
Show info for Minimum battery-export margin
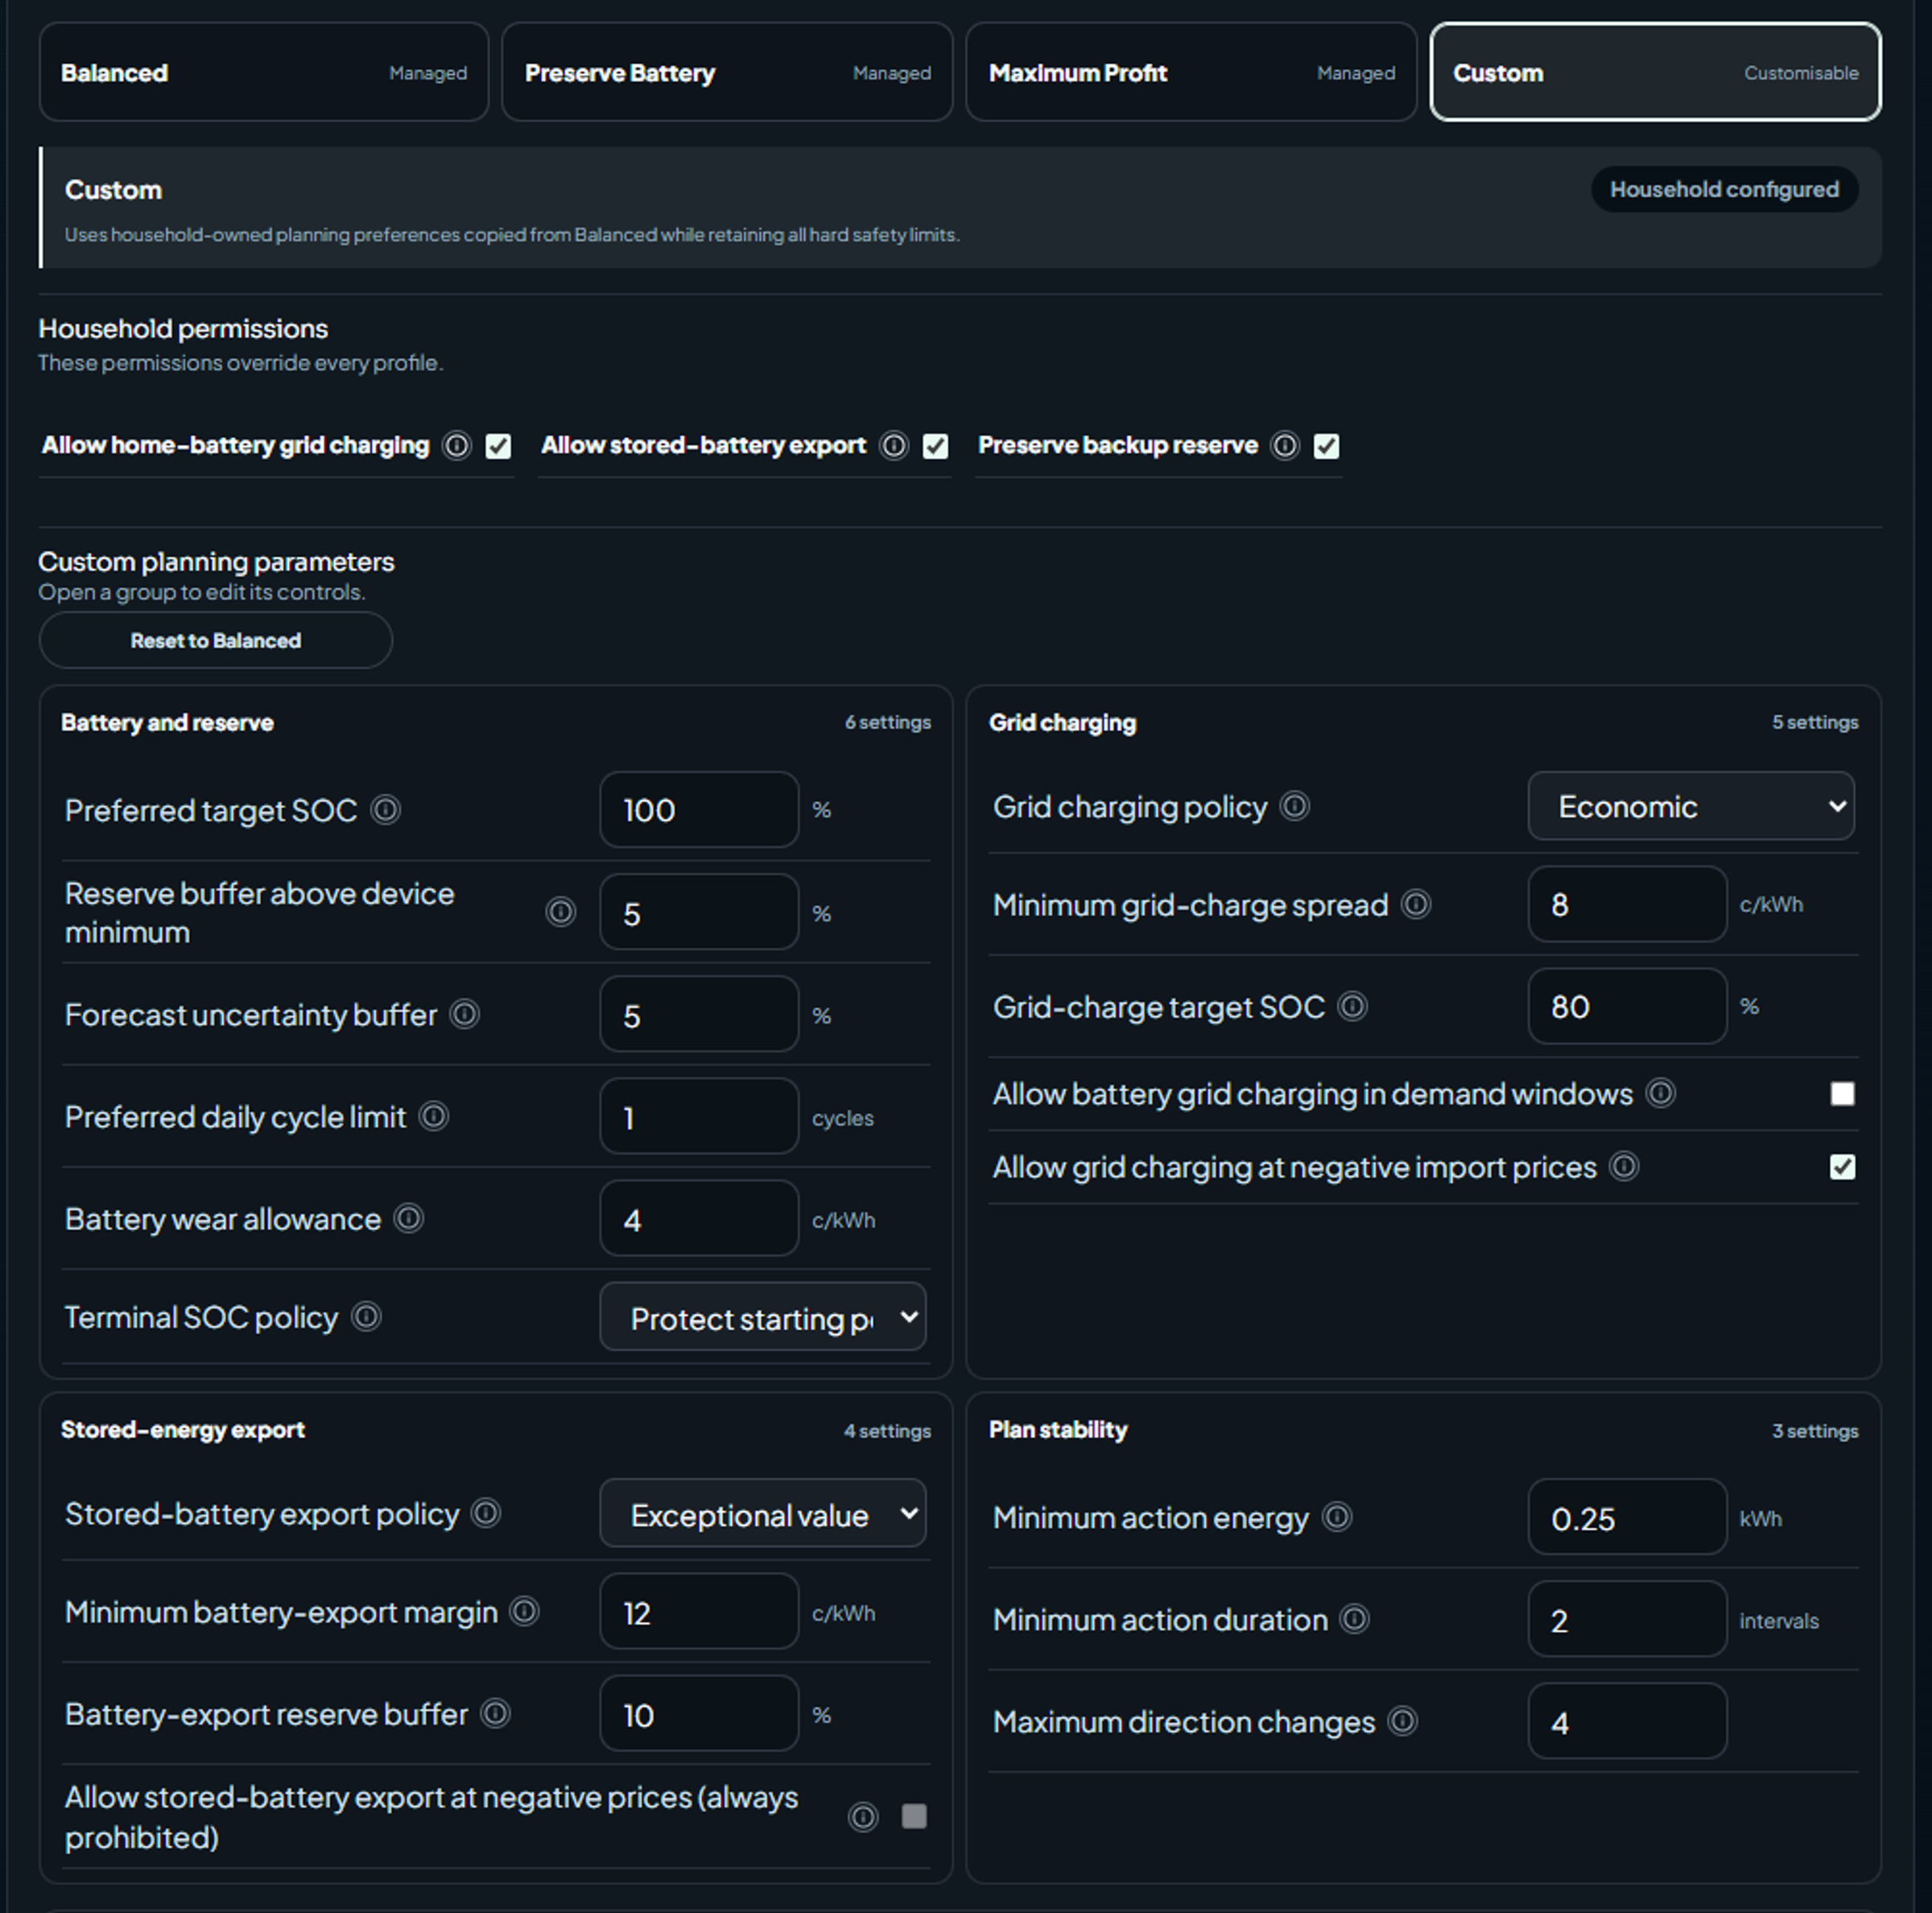click(525, 1611)
